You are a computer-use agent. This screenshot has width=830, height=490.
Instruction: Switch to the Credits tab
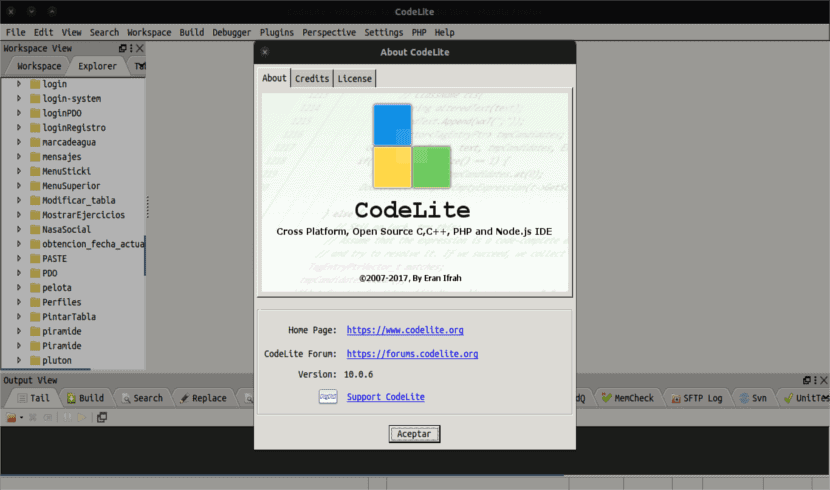(312, 78)
